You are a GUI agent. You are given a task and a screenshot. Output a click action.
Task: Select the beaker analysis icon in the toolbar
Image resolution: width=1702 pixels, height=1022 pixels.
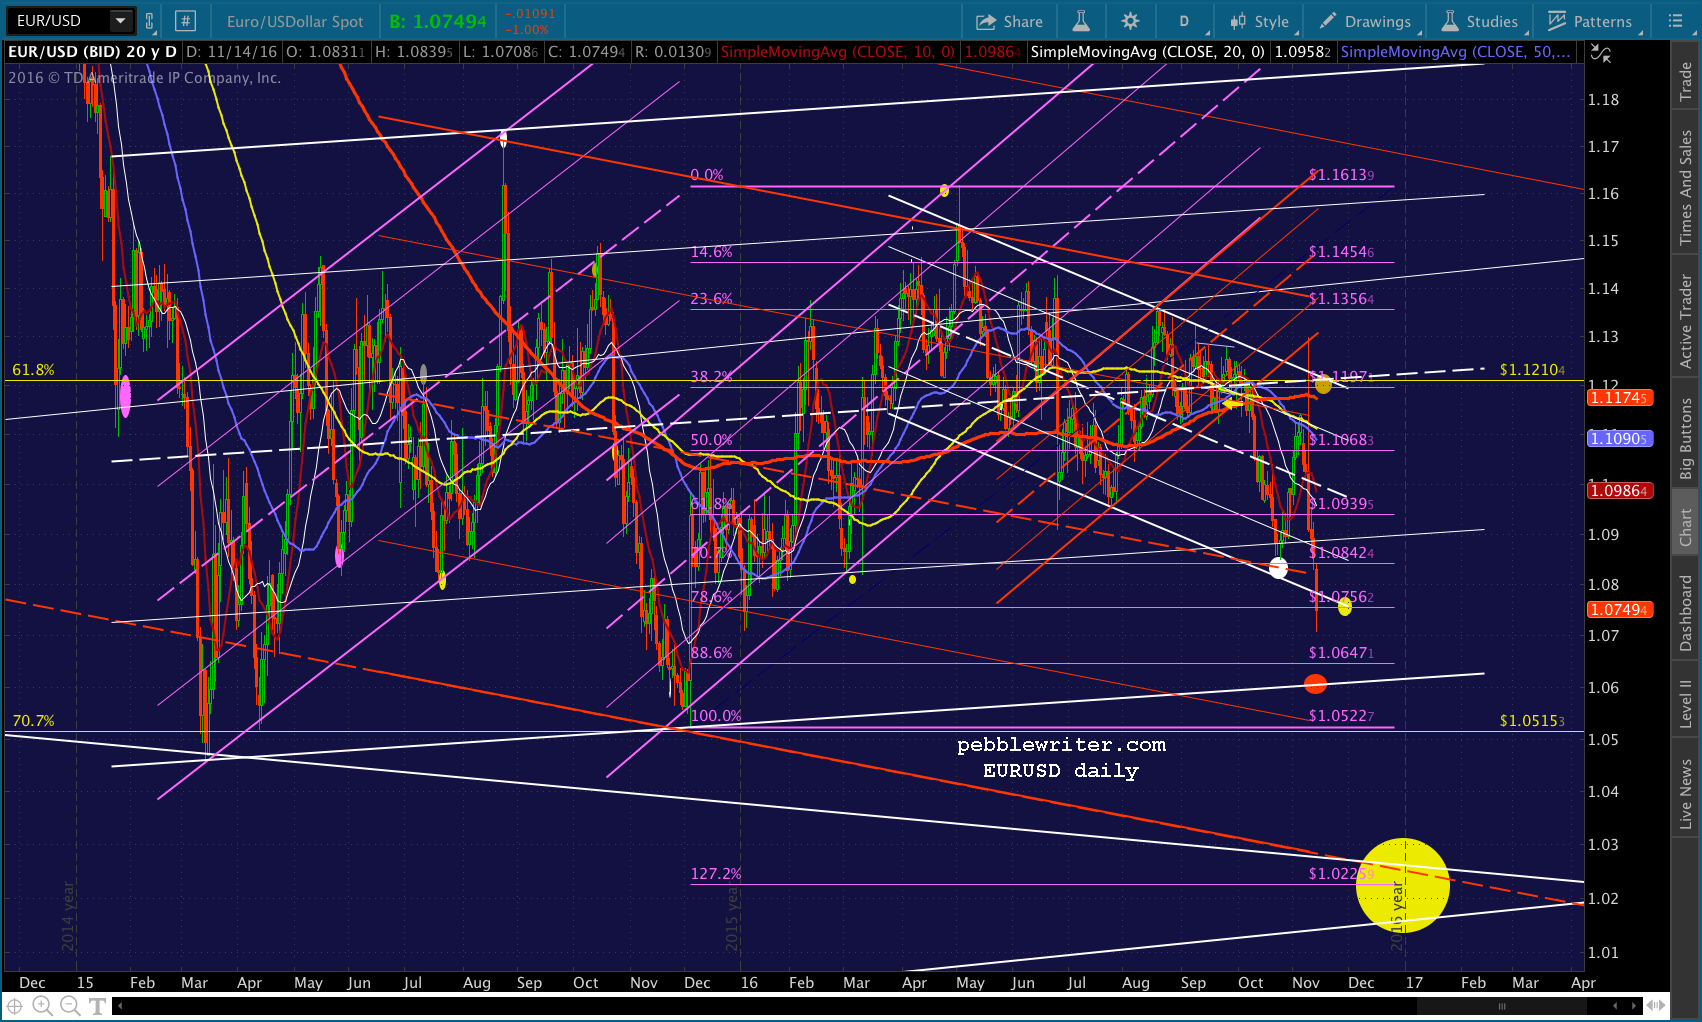click(1081, 20)
